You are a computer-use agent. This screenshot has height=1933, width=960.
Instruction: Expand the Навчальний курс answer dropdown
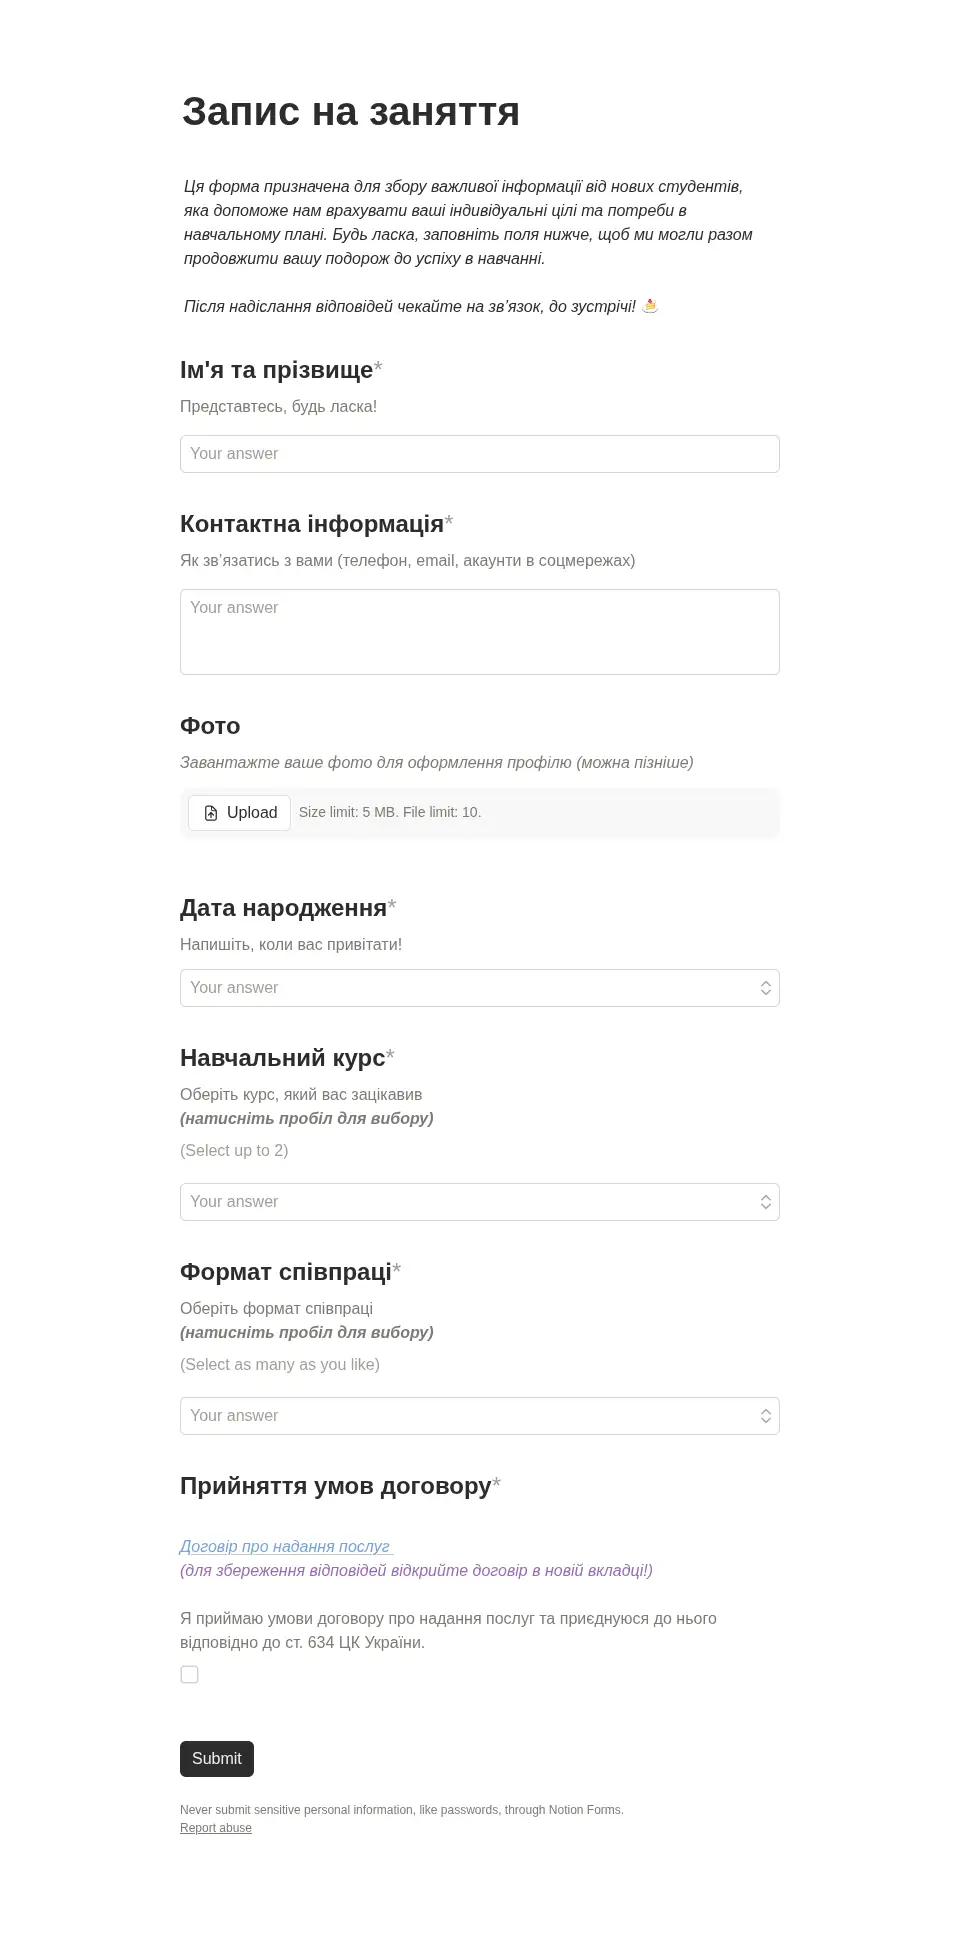click(470, 1202)
